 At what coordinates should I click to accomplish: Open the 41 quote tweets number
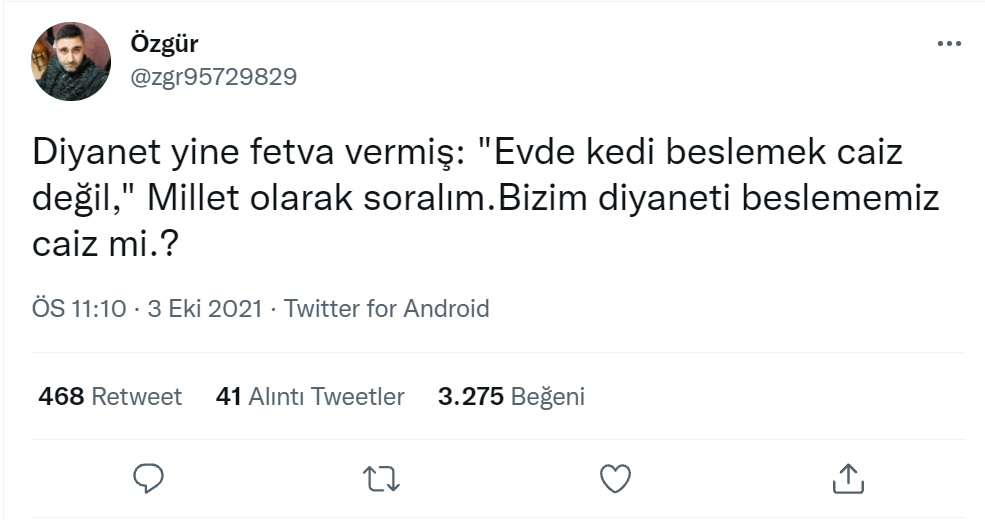228,397
